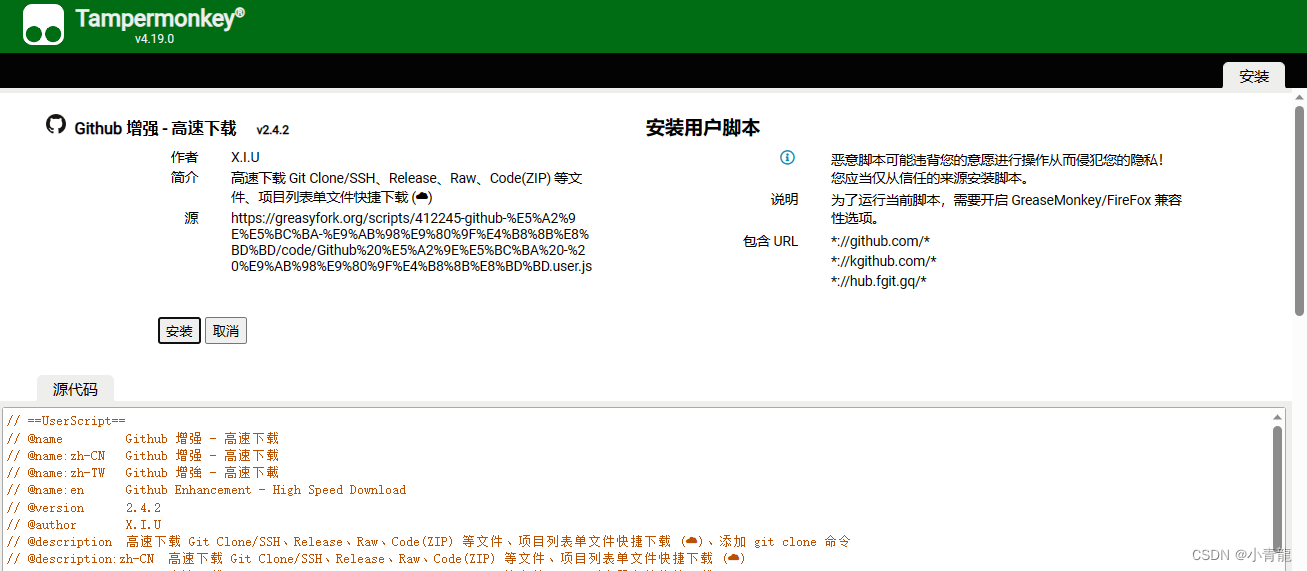This screenshot has width=1307, height=571.
Task: Click the page scrollbar up arrow
Action: pyautogui.click(x=1299, y=97)
